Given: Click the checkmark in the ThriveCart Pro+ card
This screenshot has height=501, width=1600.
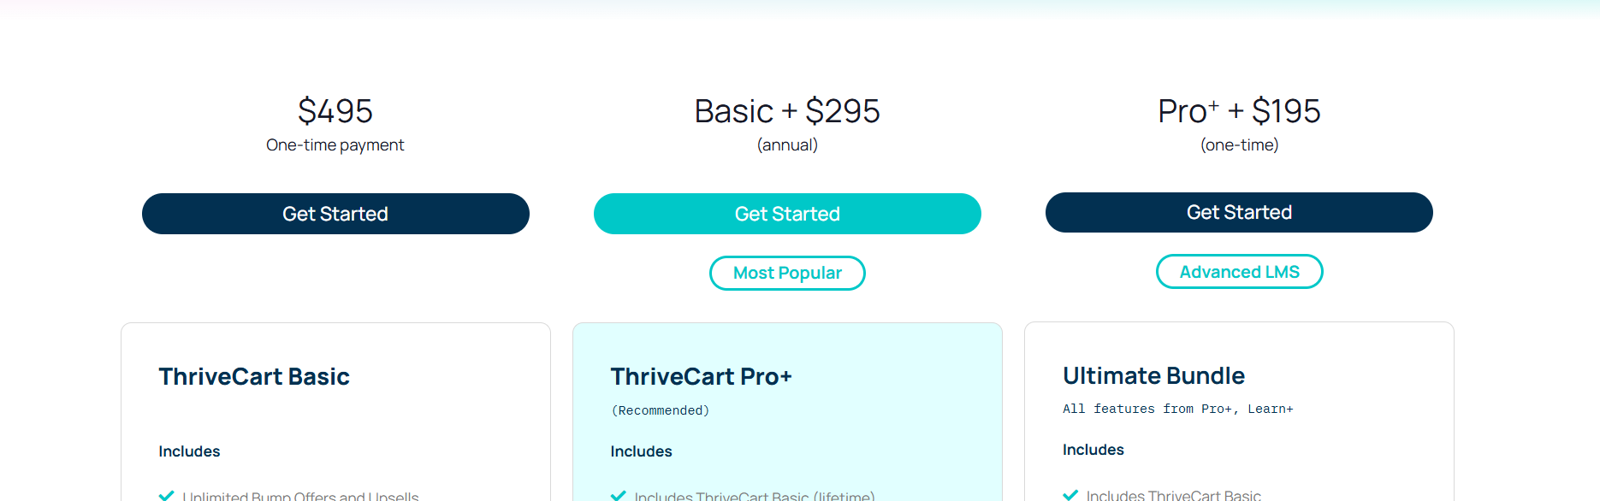Looking at the screenshot, I should [618, 495].
